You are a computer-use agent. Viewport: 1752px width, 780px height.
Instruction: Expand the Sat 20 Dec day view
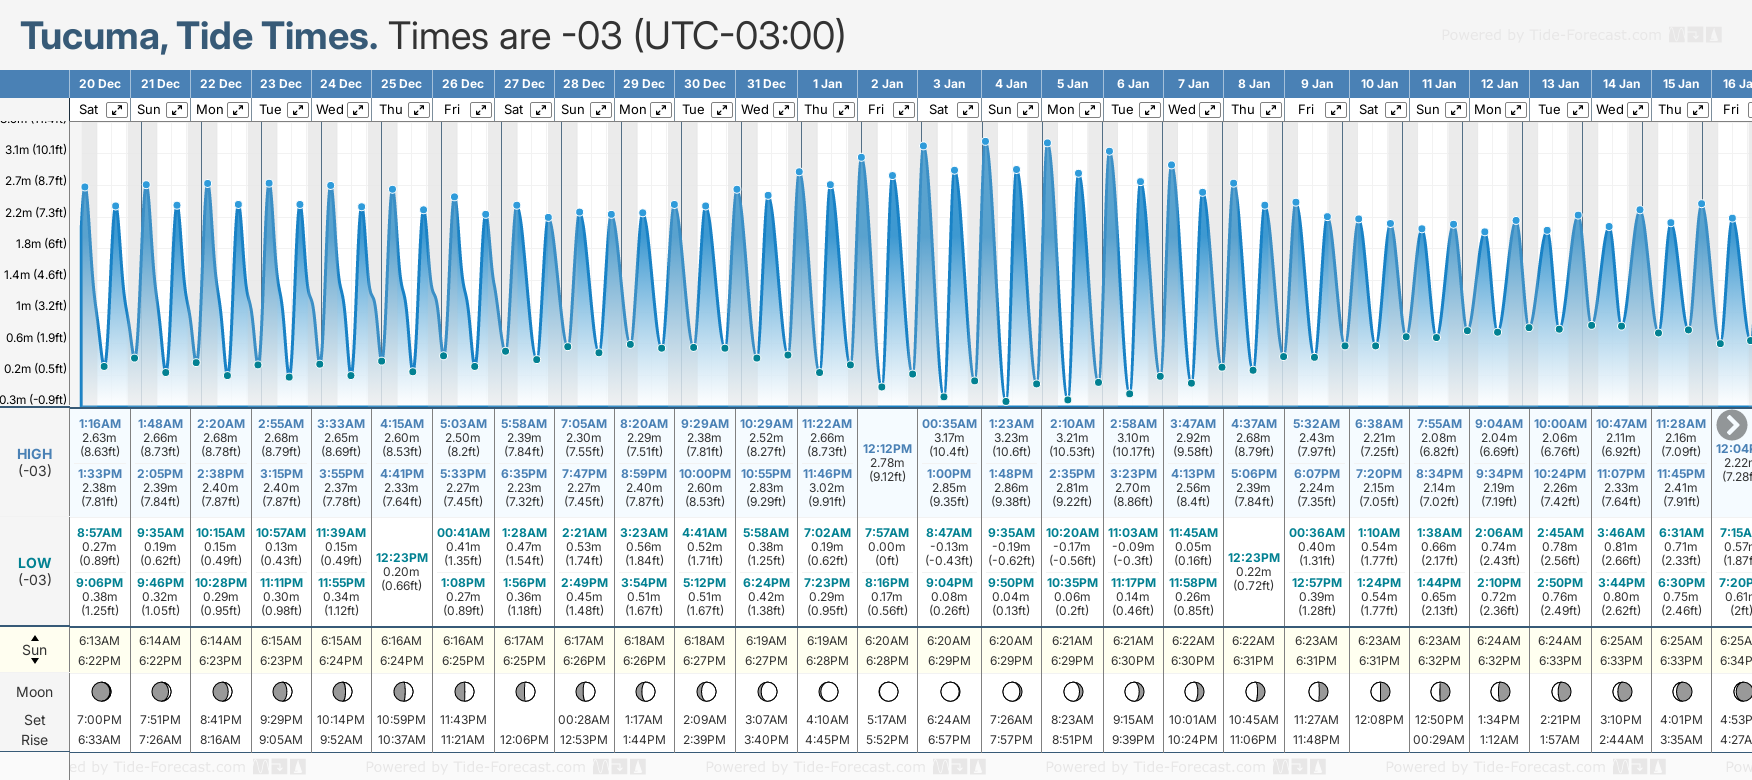point(117,110)
